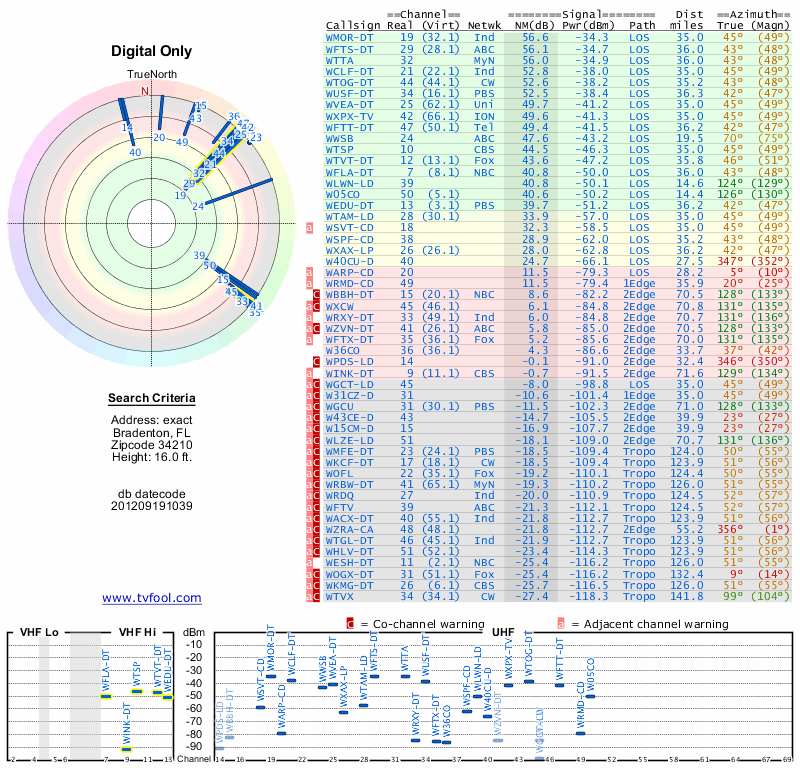Click the WINK-DT bar in VHF chart
Image resolution: width=800 pixels, height=768 pixels.
127,749
